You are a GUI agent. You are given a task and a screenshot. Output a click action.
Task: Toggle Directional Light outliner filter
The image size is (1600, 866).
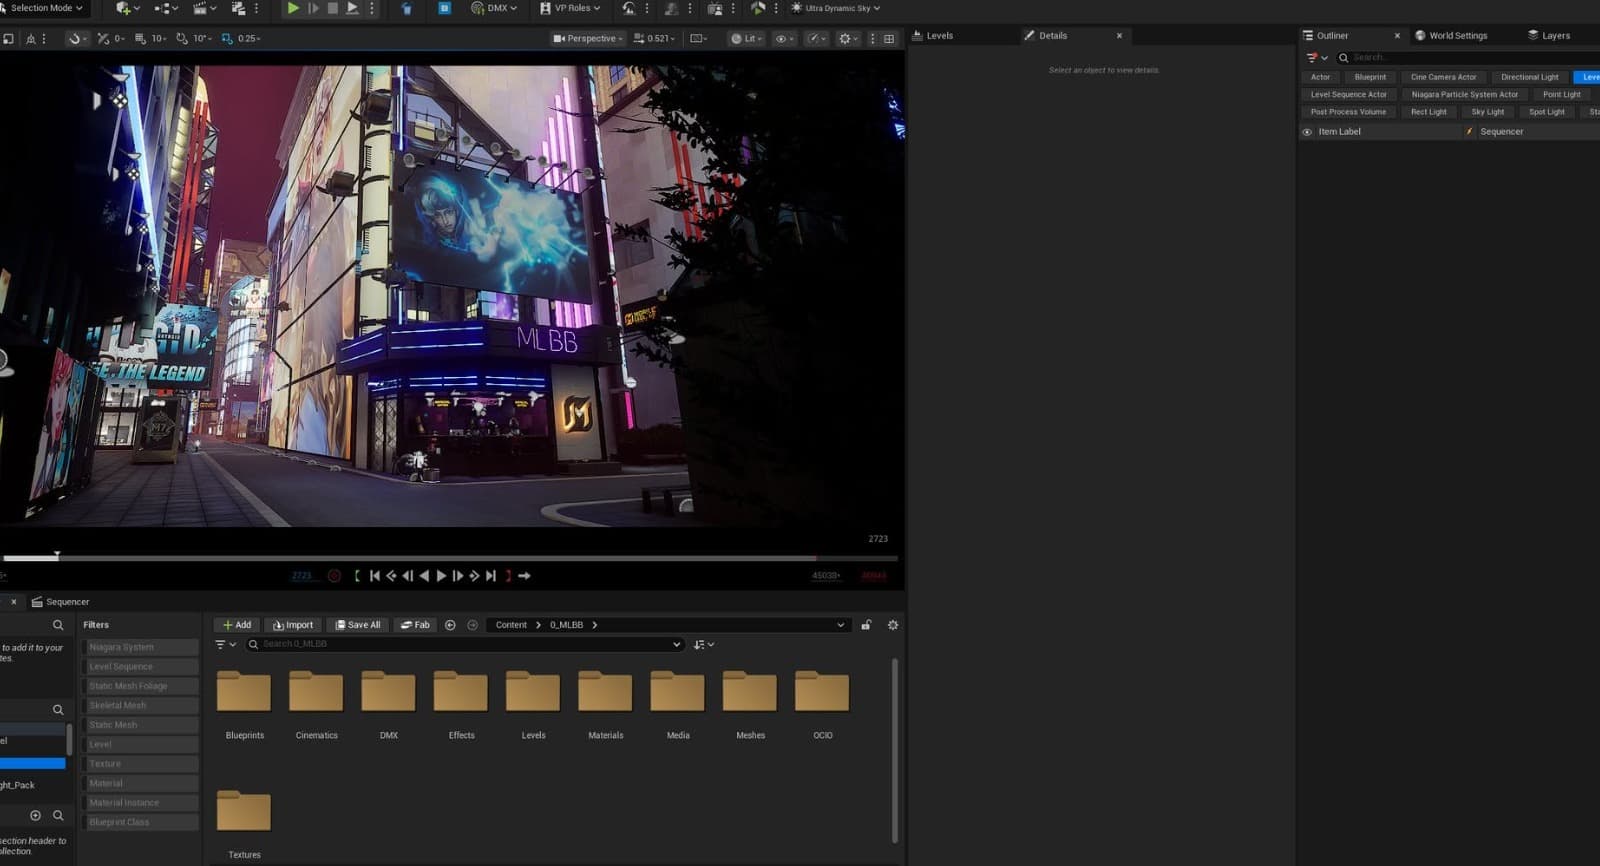point(1529,77)
